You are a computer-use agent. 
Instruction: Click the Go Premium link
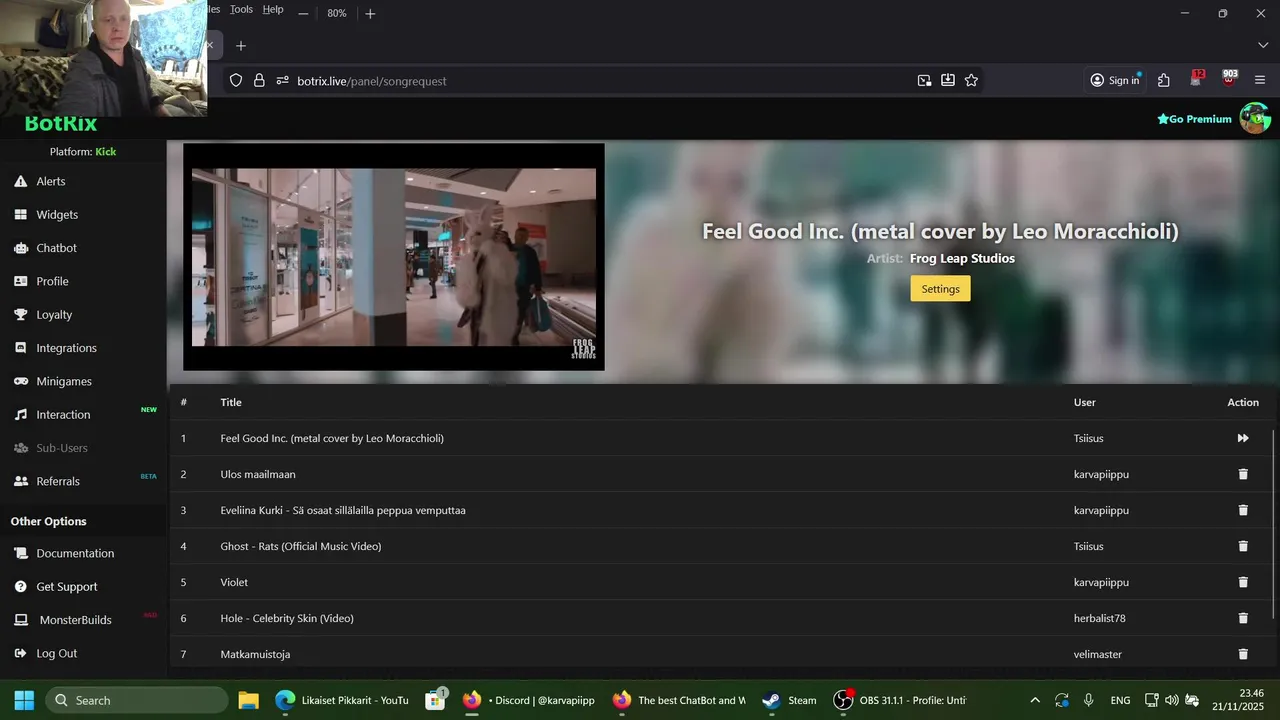(1194, 119)
